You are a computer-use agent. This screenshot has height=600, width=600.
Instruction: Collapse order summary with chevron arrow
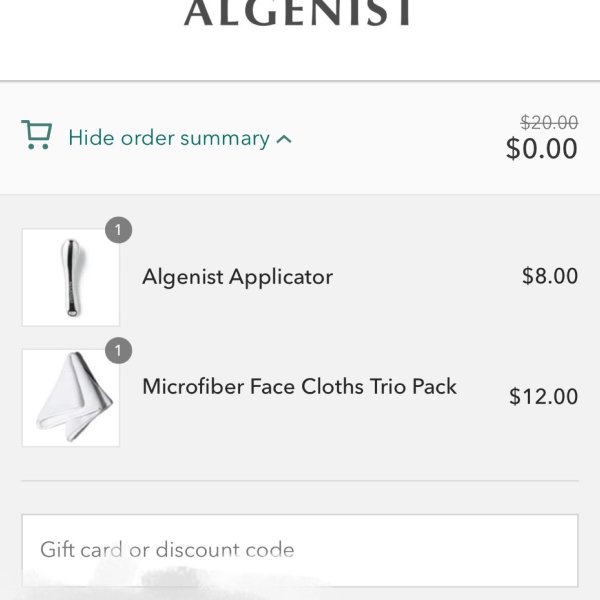pos(284,139)
